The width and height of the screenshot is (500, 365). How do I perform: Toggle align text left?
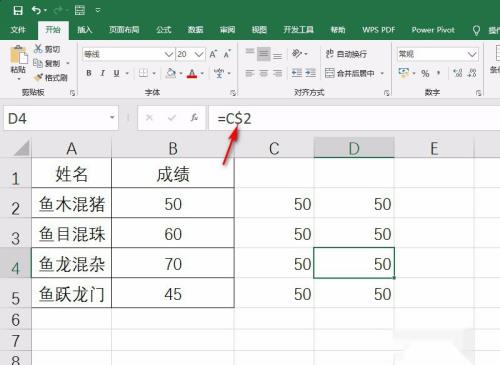coord(250,73)
